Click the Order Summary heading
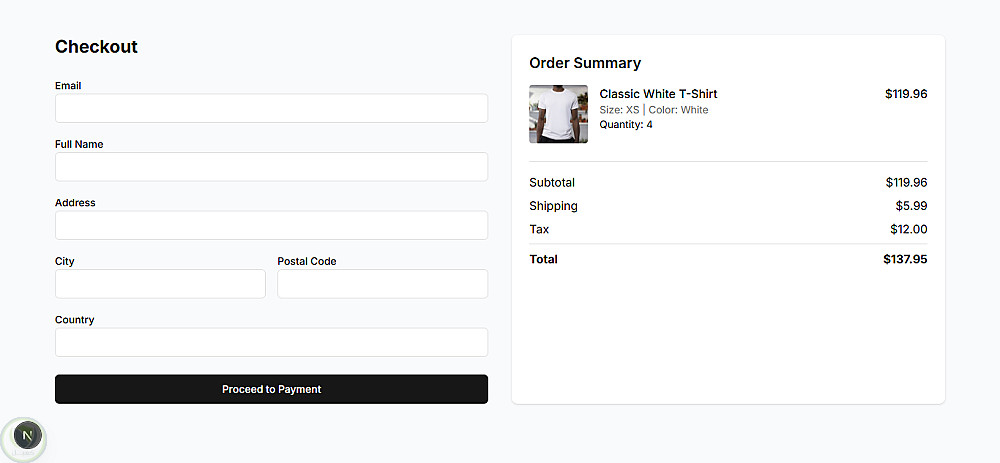The width and height of the screenshot is (1000, 463). pyautogui.click(x=585, y=63)
